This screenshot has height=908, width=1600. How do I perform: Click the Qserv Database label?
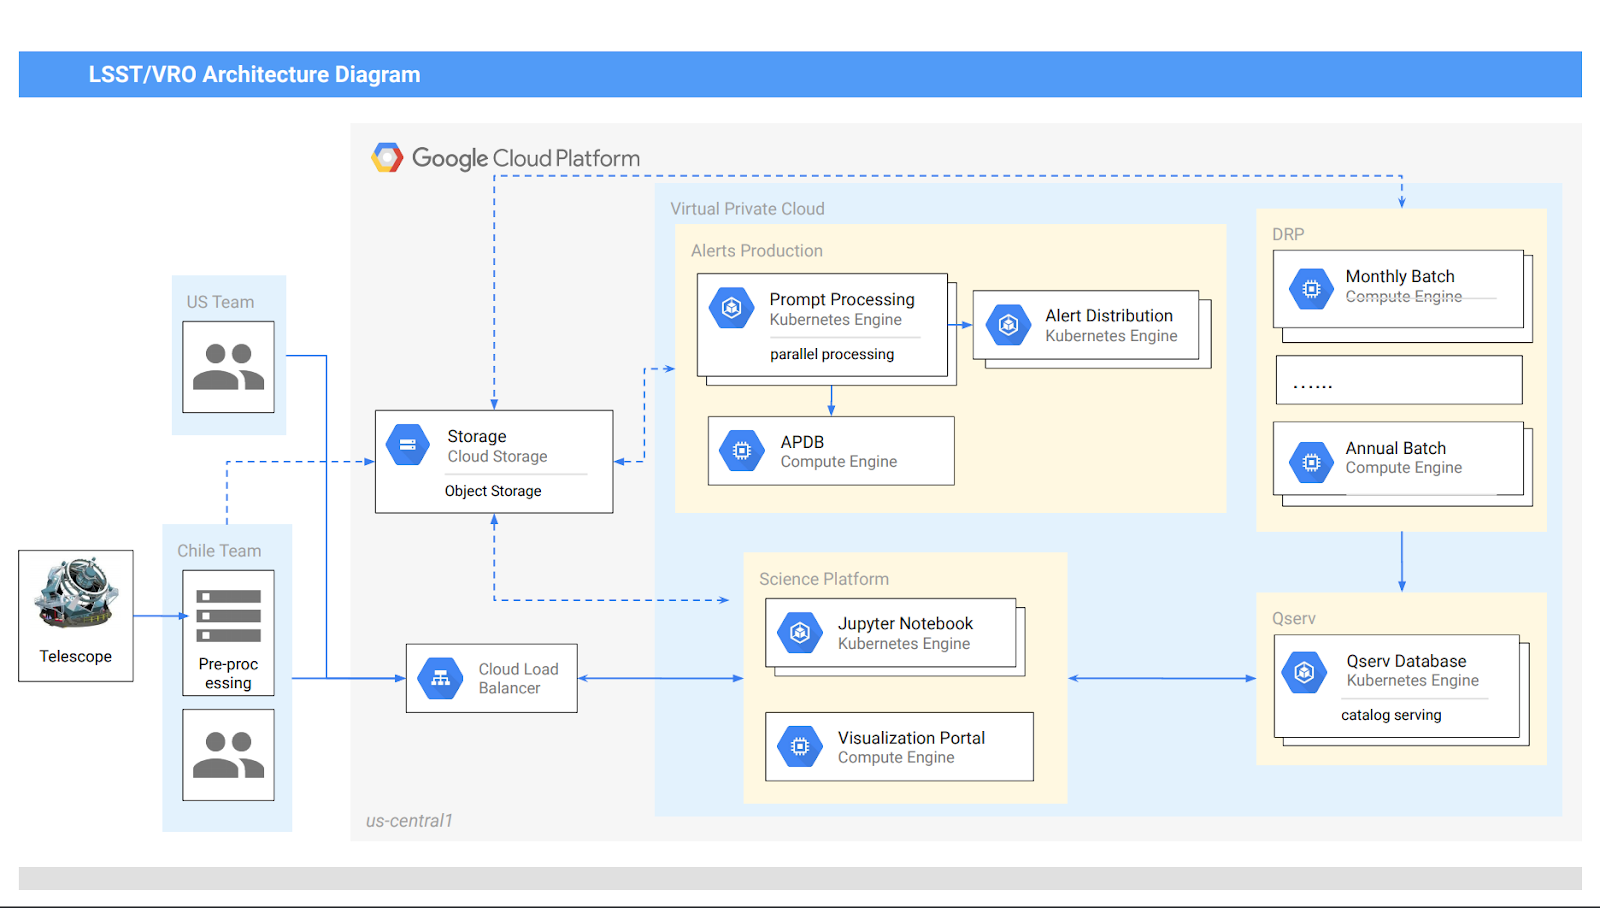click(x=1406, y=661)
